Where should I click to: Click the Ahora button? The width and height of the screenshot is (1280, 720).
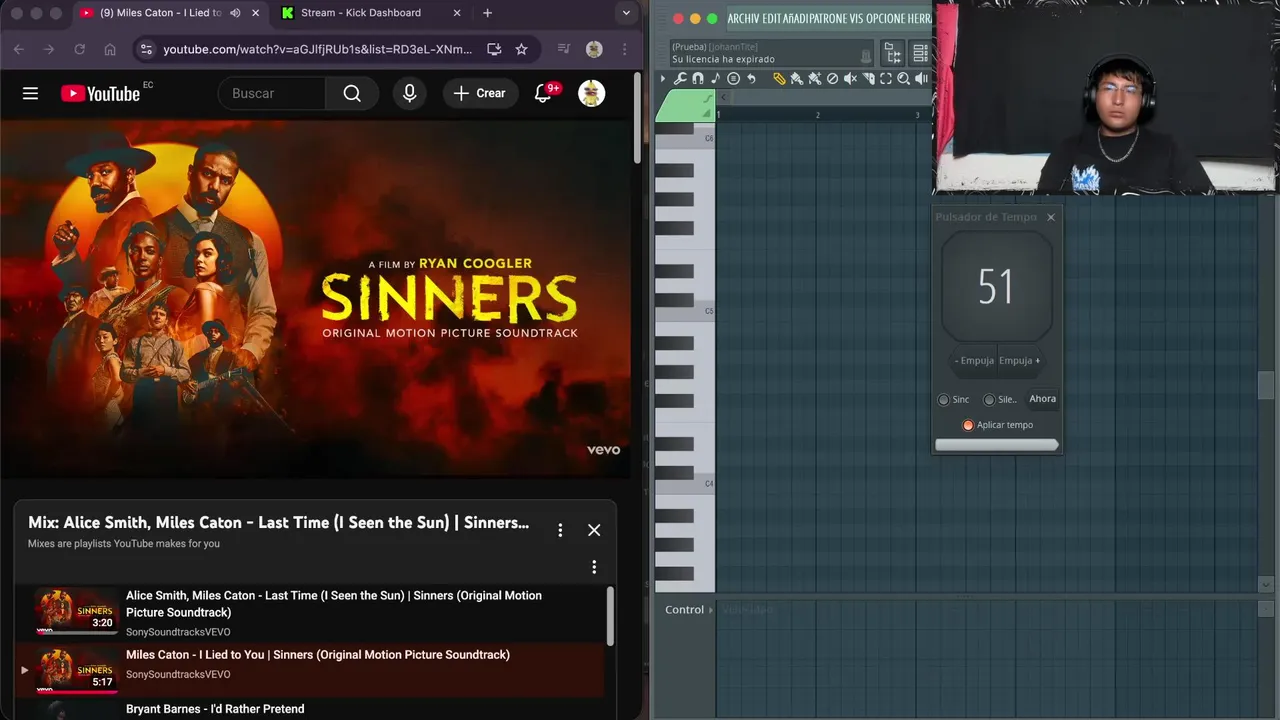click(x=1042, y=399)
